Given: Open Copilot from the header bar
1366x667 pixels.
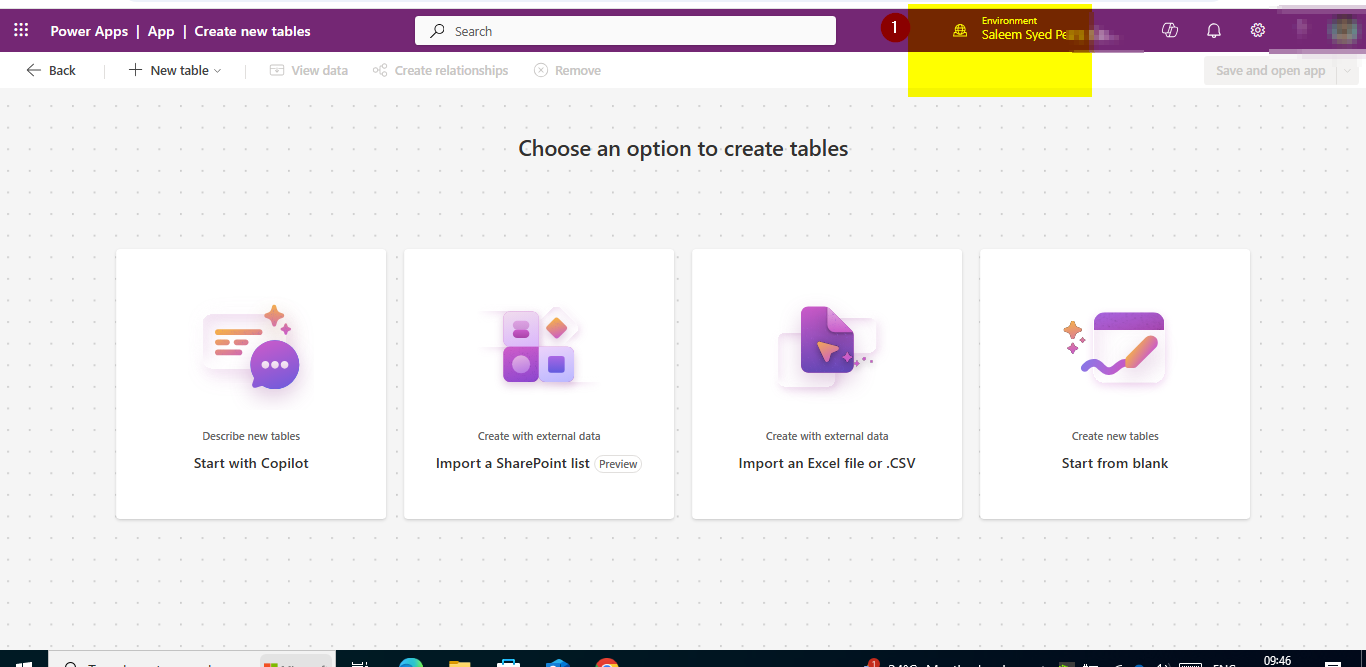Looking at the screenshot, I should coord(1170,31).
